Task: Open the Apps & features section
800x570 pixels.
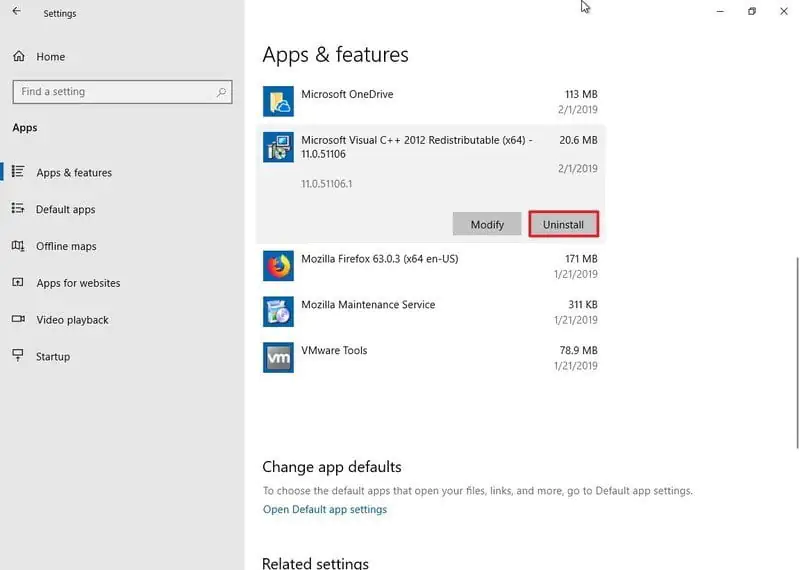Action: (x=74, y=173)
